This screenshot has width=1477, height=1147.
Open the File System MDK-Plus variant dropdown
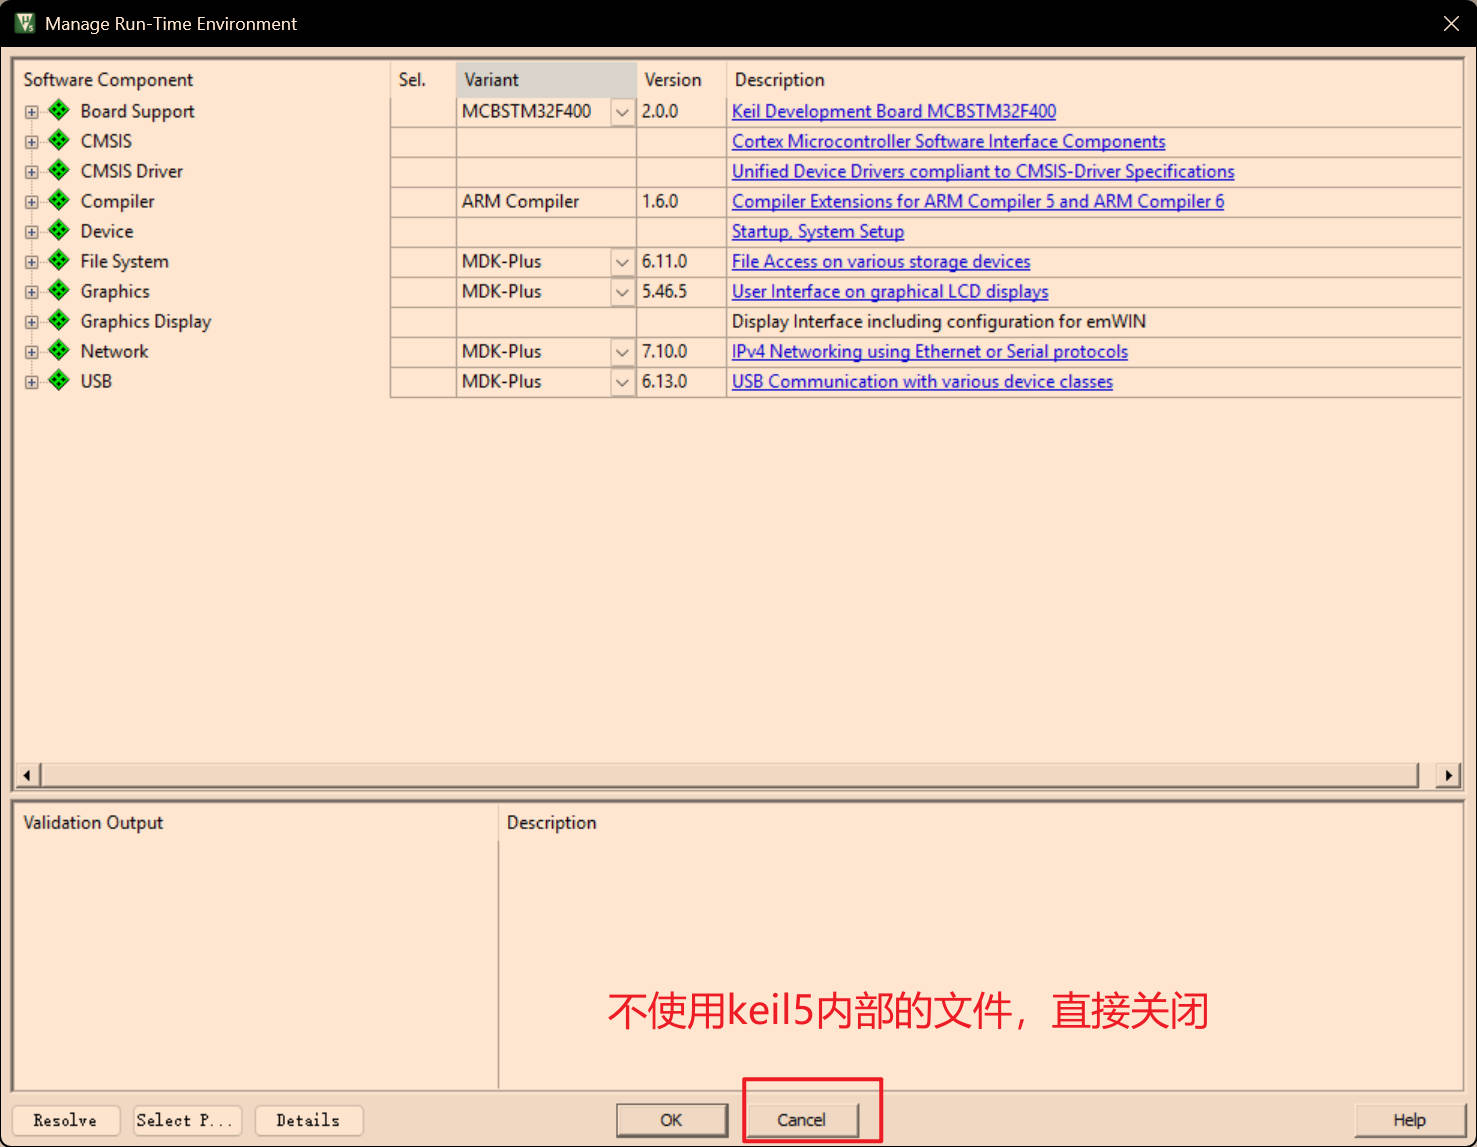tap(622, 262)
